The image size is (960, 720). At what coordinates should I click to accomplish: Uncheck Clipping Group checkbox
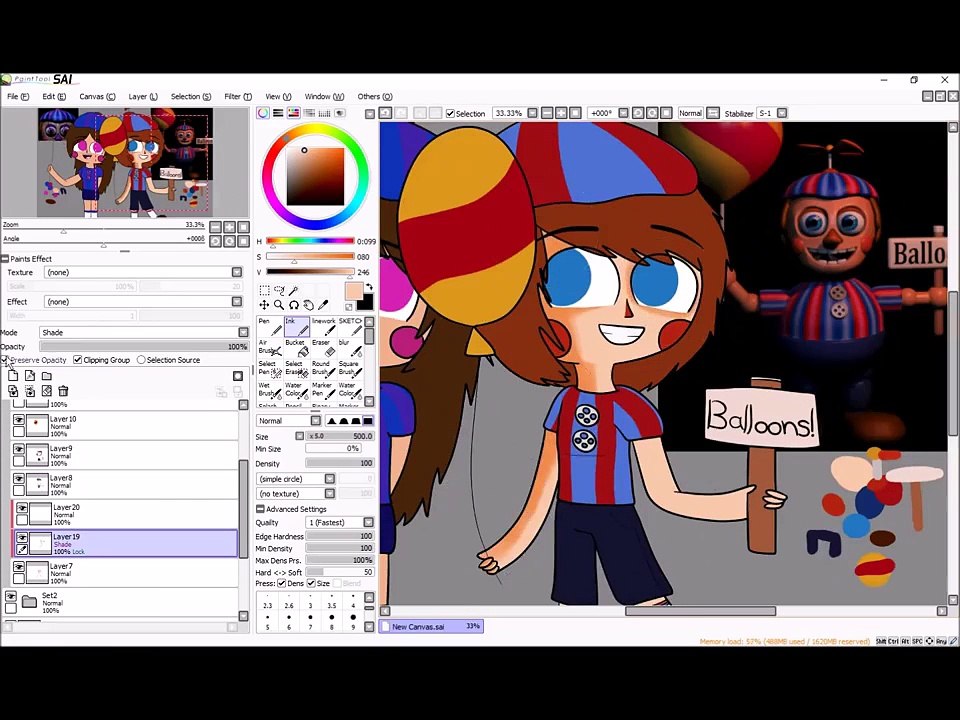[x=78, y=360]
